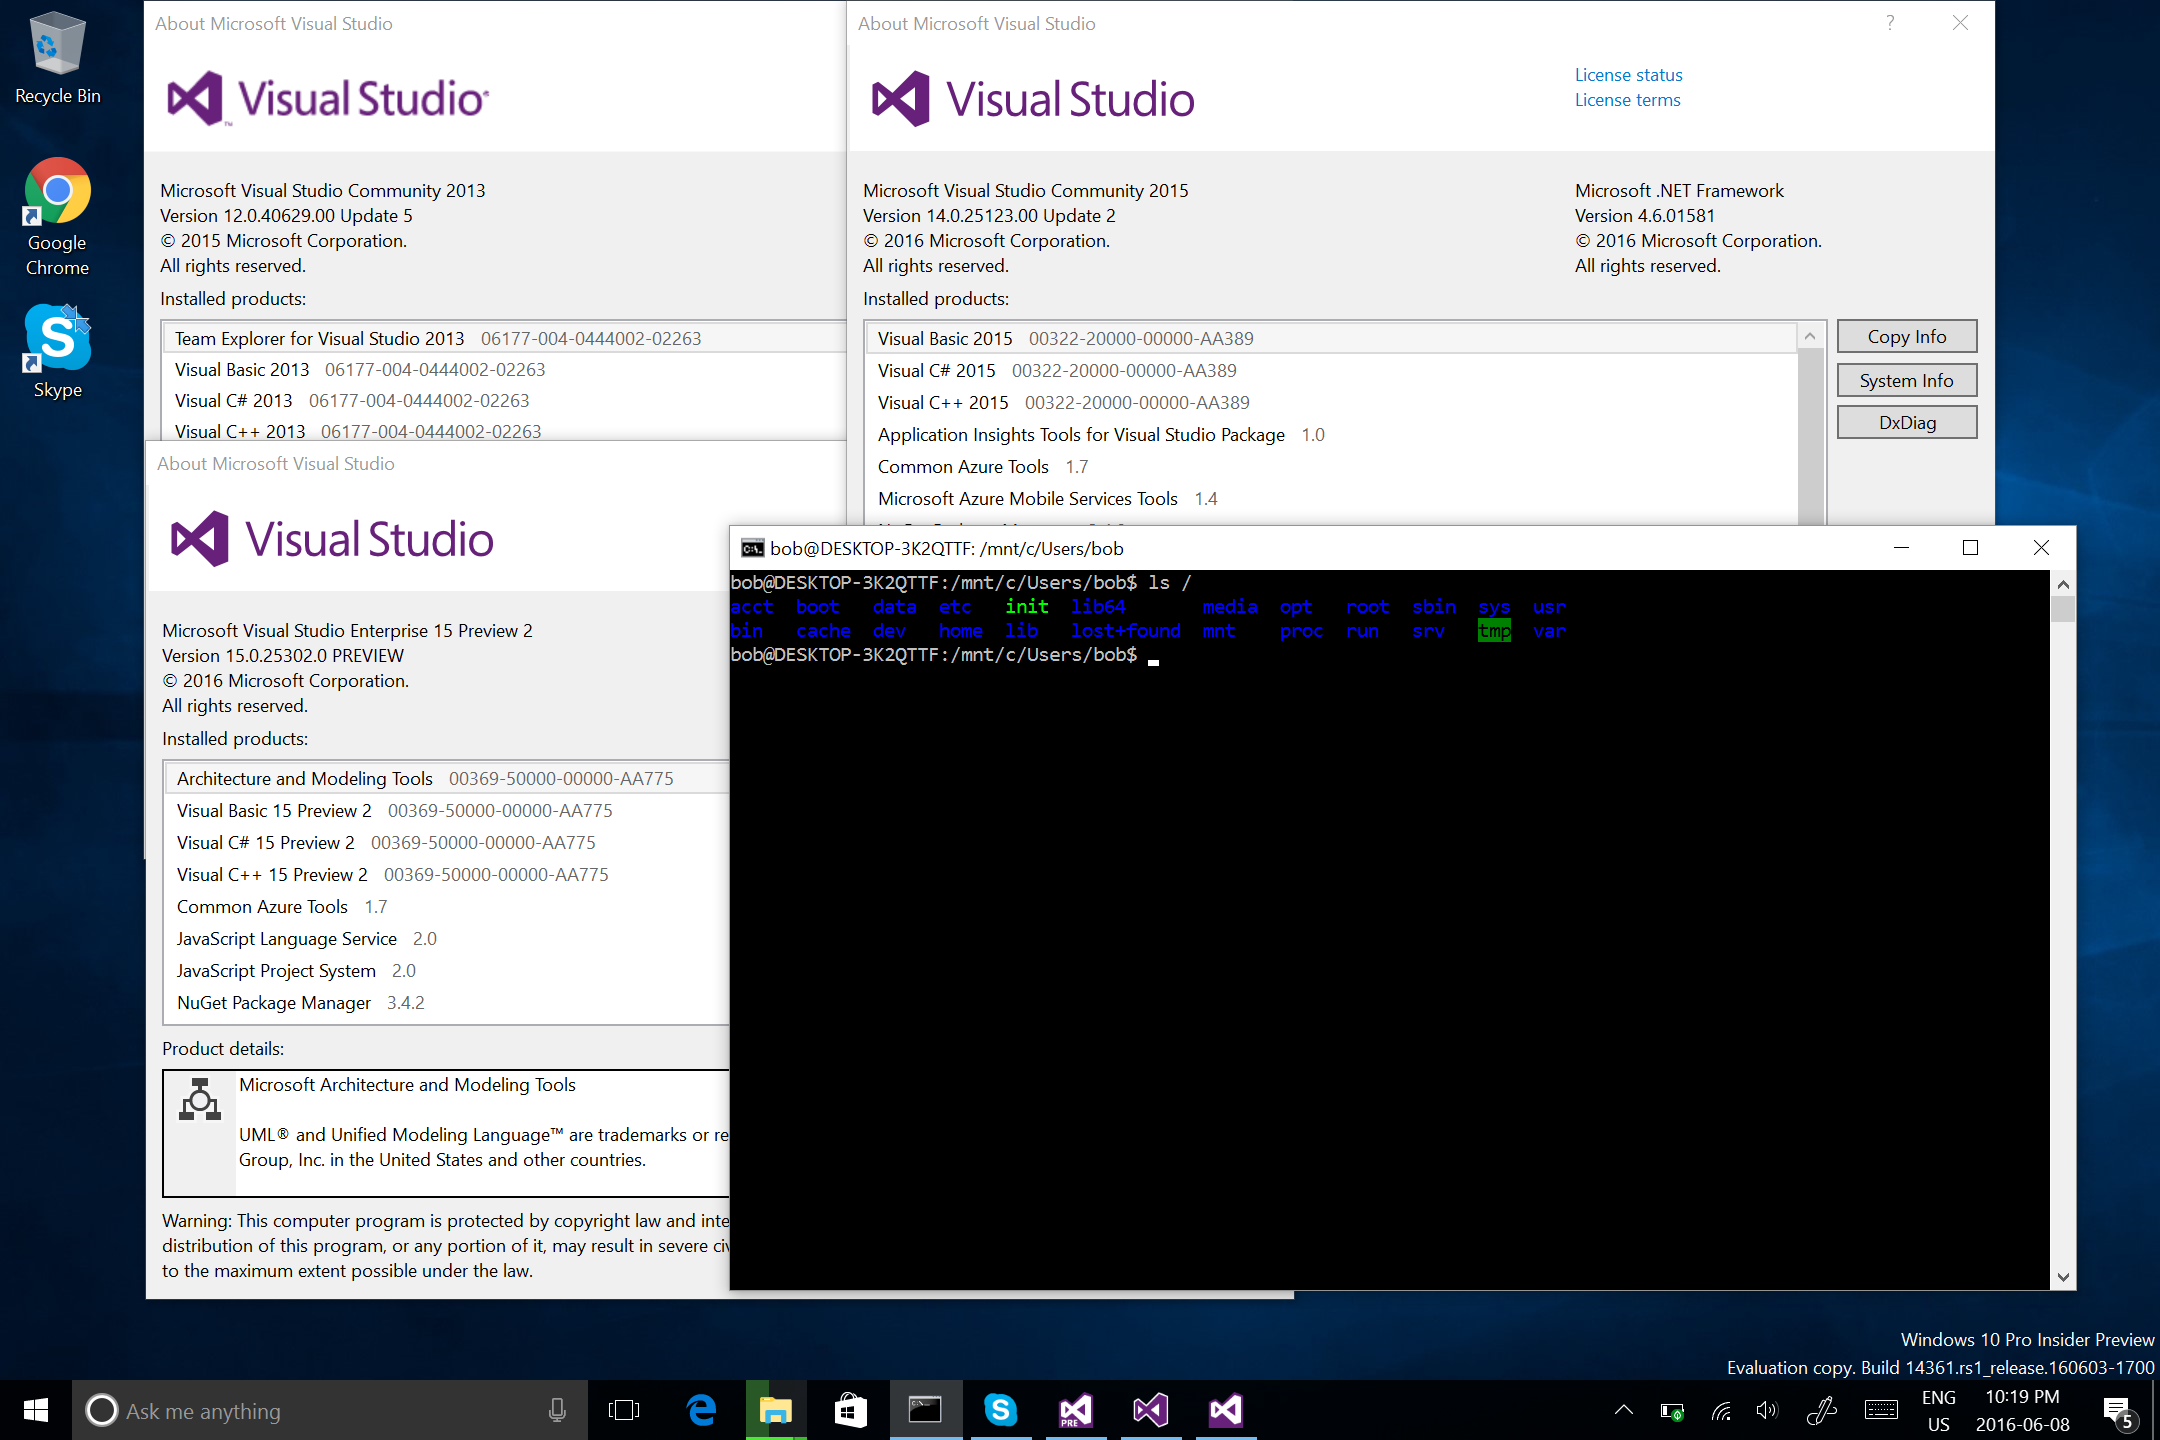Open the Action Center notification icon
The height and width of the screenshot is (1440, 2160).
[2123, 1410]
